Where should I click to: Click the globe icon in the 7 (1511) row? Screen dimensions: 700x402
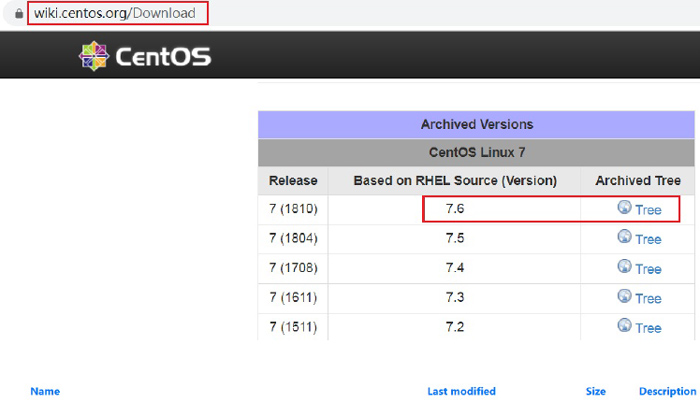click(x=625, y=325)
